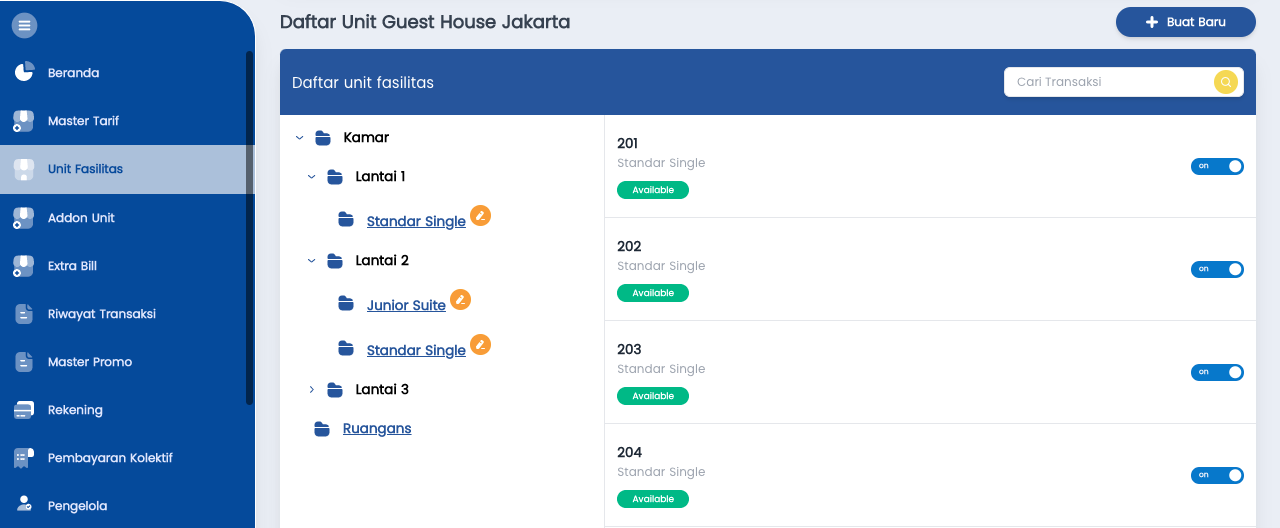Collapse the Lantai 2 tree node
Screen dimensions: 1280x528
click(311, 261)
